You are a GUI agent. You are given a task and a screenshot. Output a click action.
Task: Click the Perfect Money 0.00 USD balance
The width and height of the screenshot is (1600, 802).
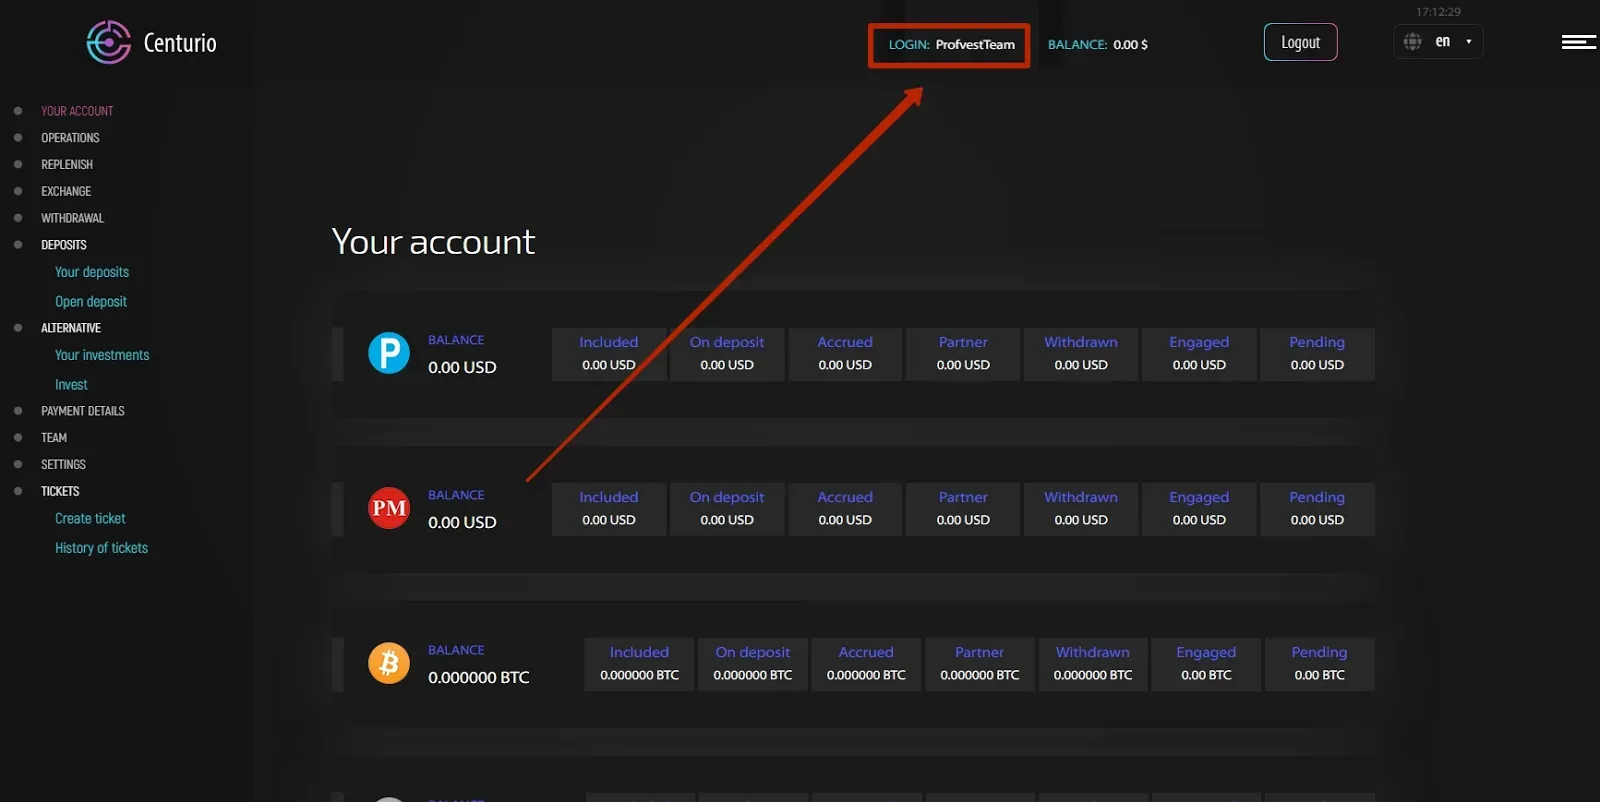462,522
